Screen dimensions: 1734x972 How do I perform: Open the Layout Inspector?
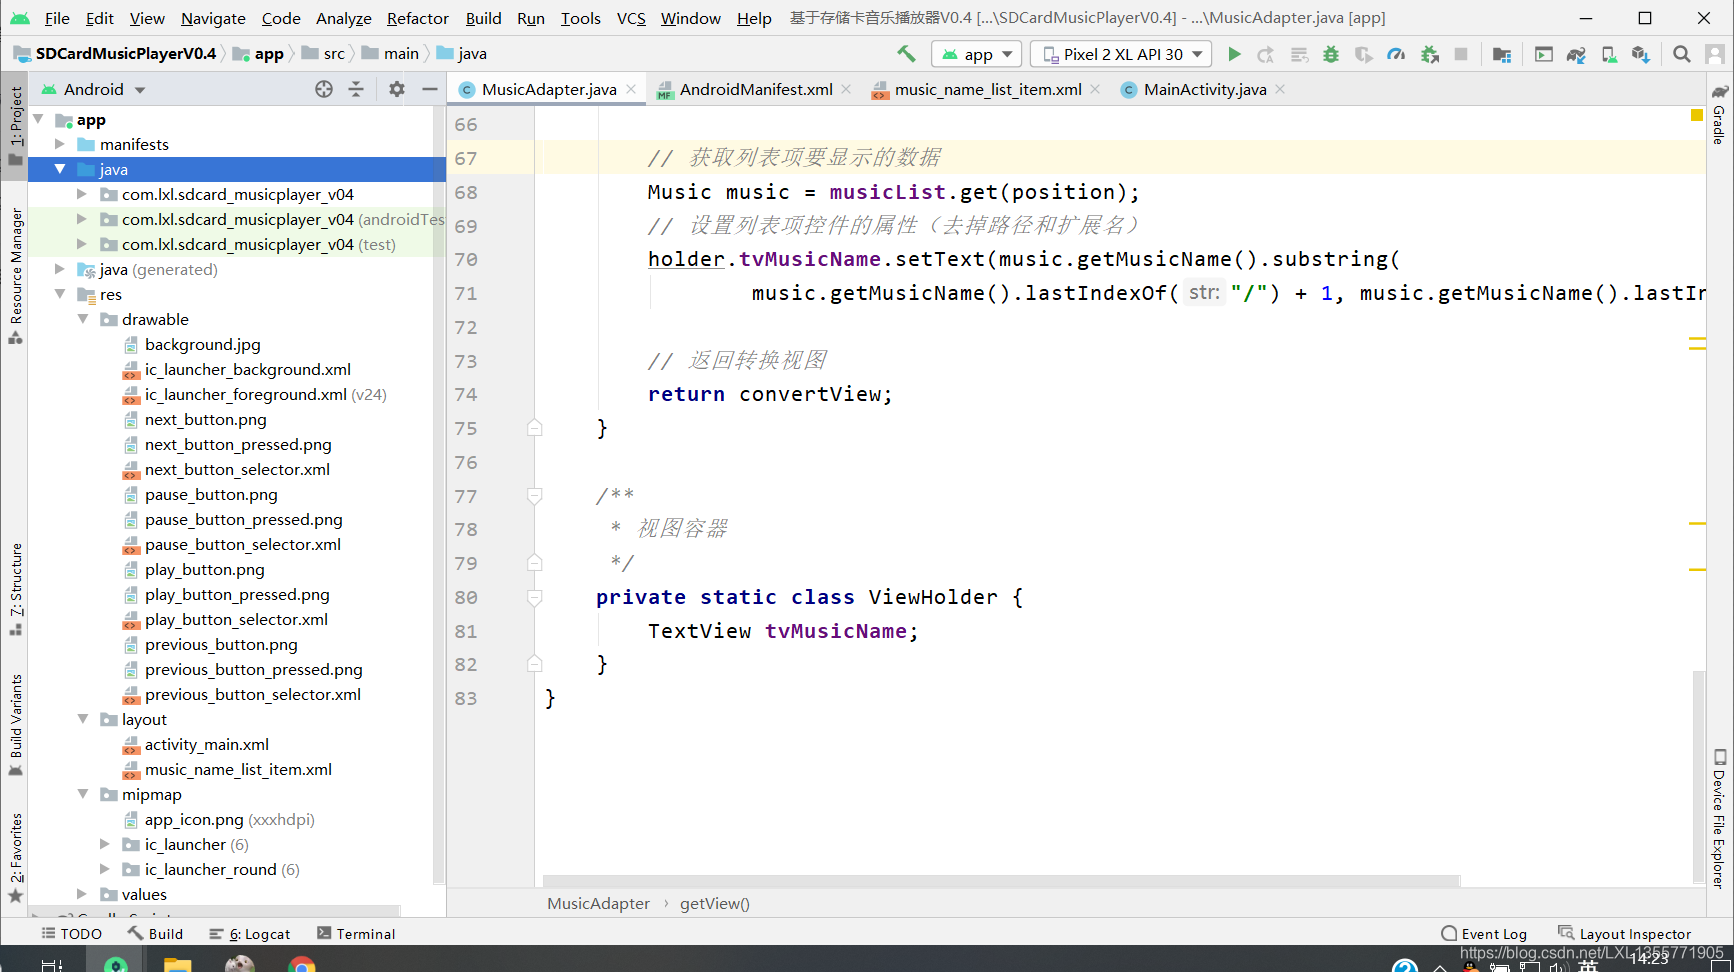click(1625, 934)
